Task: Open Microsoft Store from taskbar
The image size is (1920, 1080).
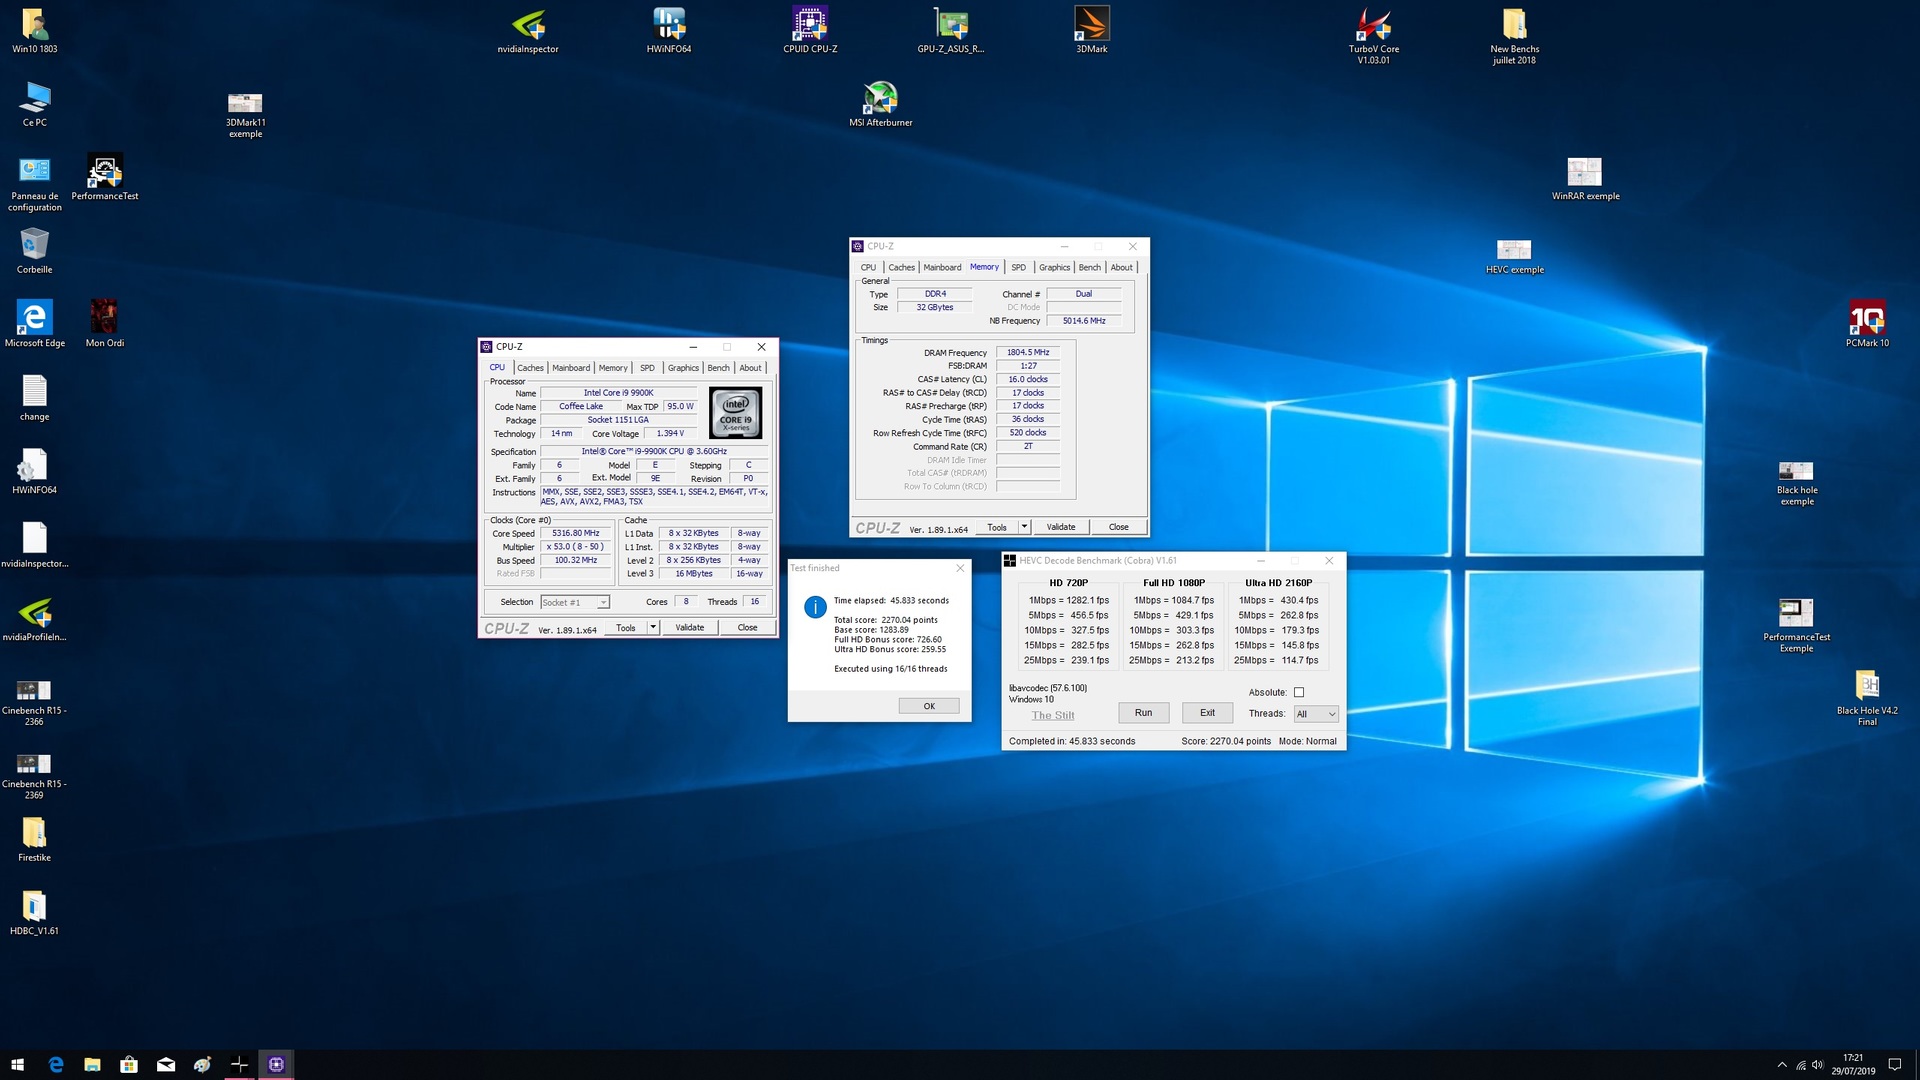Action: tap(129, 1065)
